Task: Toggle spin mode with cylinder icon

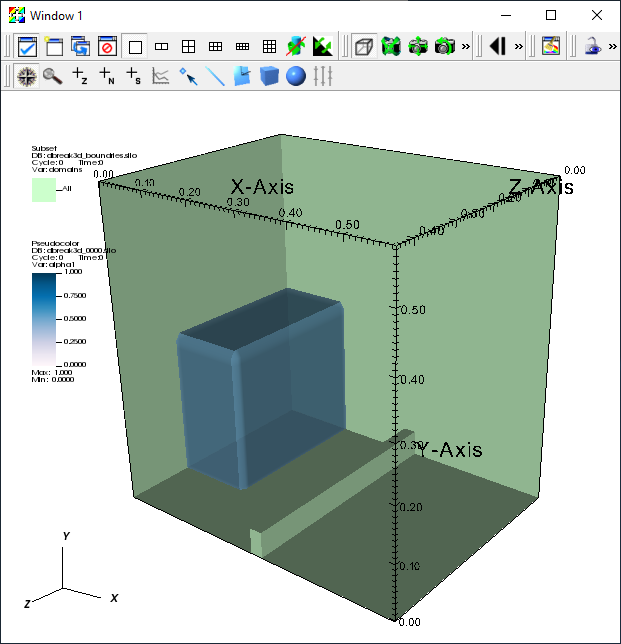Action: (296, 46)
